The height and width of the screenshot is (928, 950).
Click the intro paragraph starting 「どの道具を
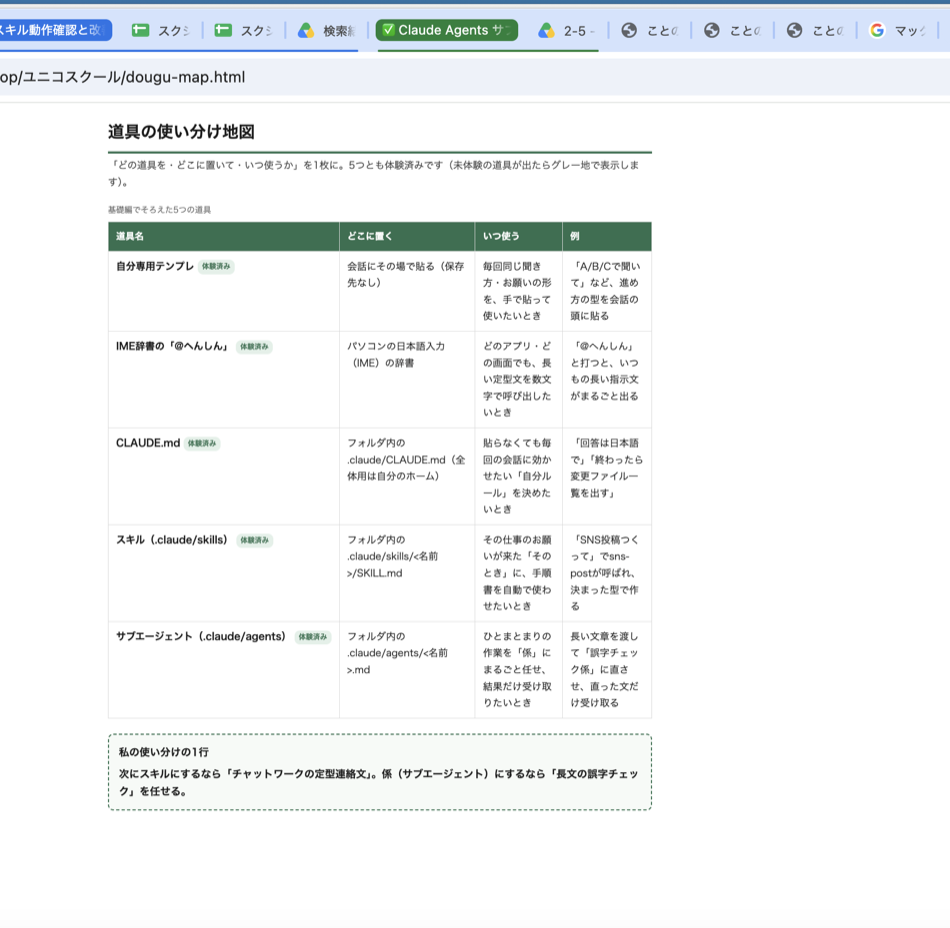(x=374, y=173)
